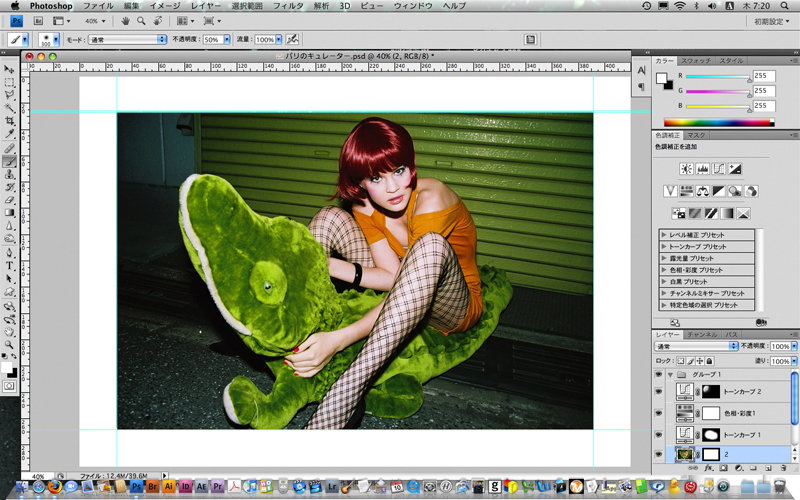Switch to the マスク tab
This screenshot has width=800, height=500.
point(696,135)
